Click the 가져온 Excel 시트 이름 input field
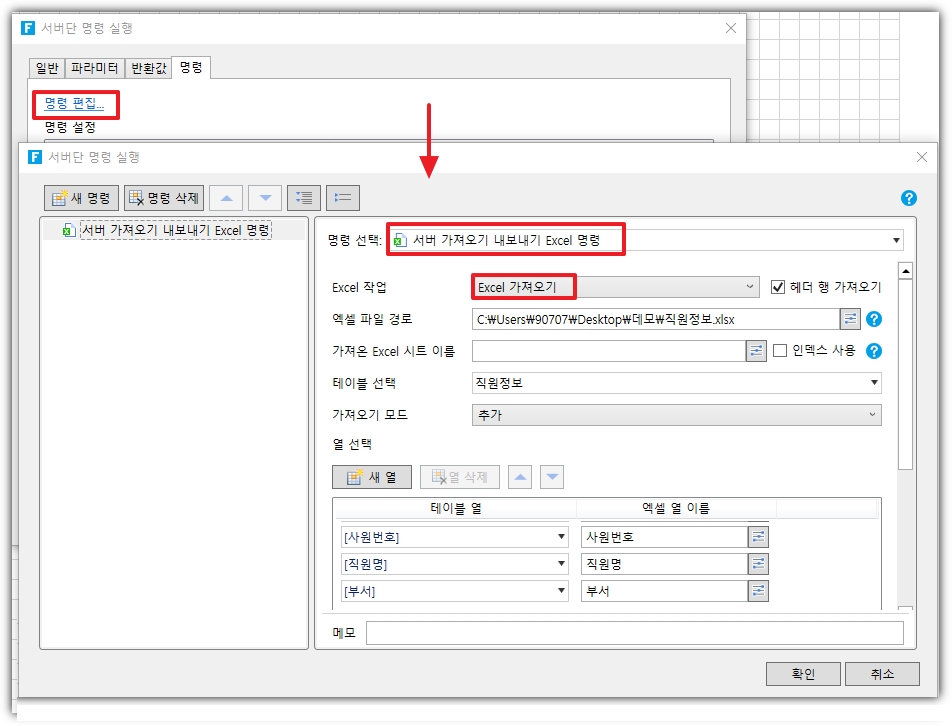Screen dimensions: 952x726 coord(609,351)
